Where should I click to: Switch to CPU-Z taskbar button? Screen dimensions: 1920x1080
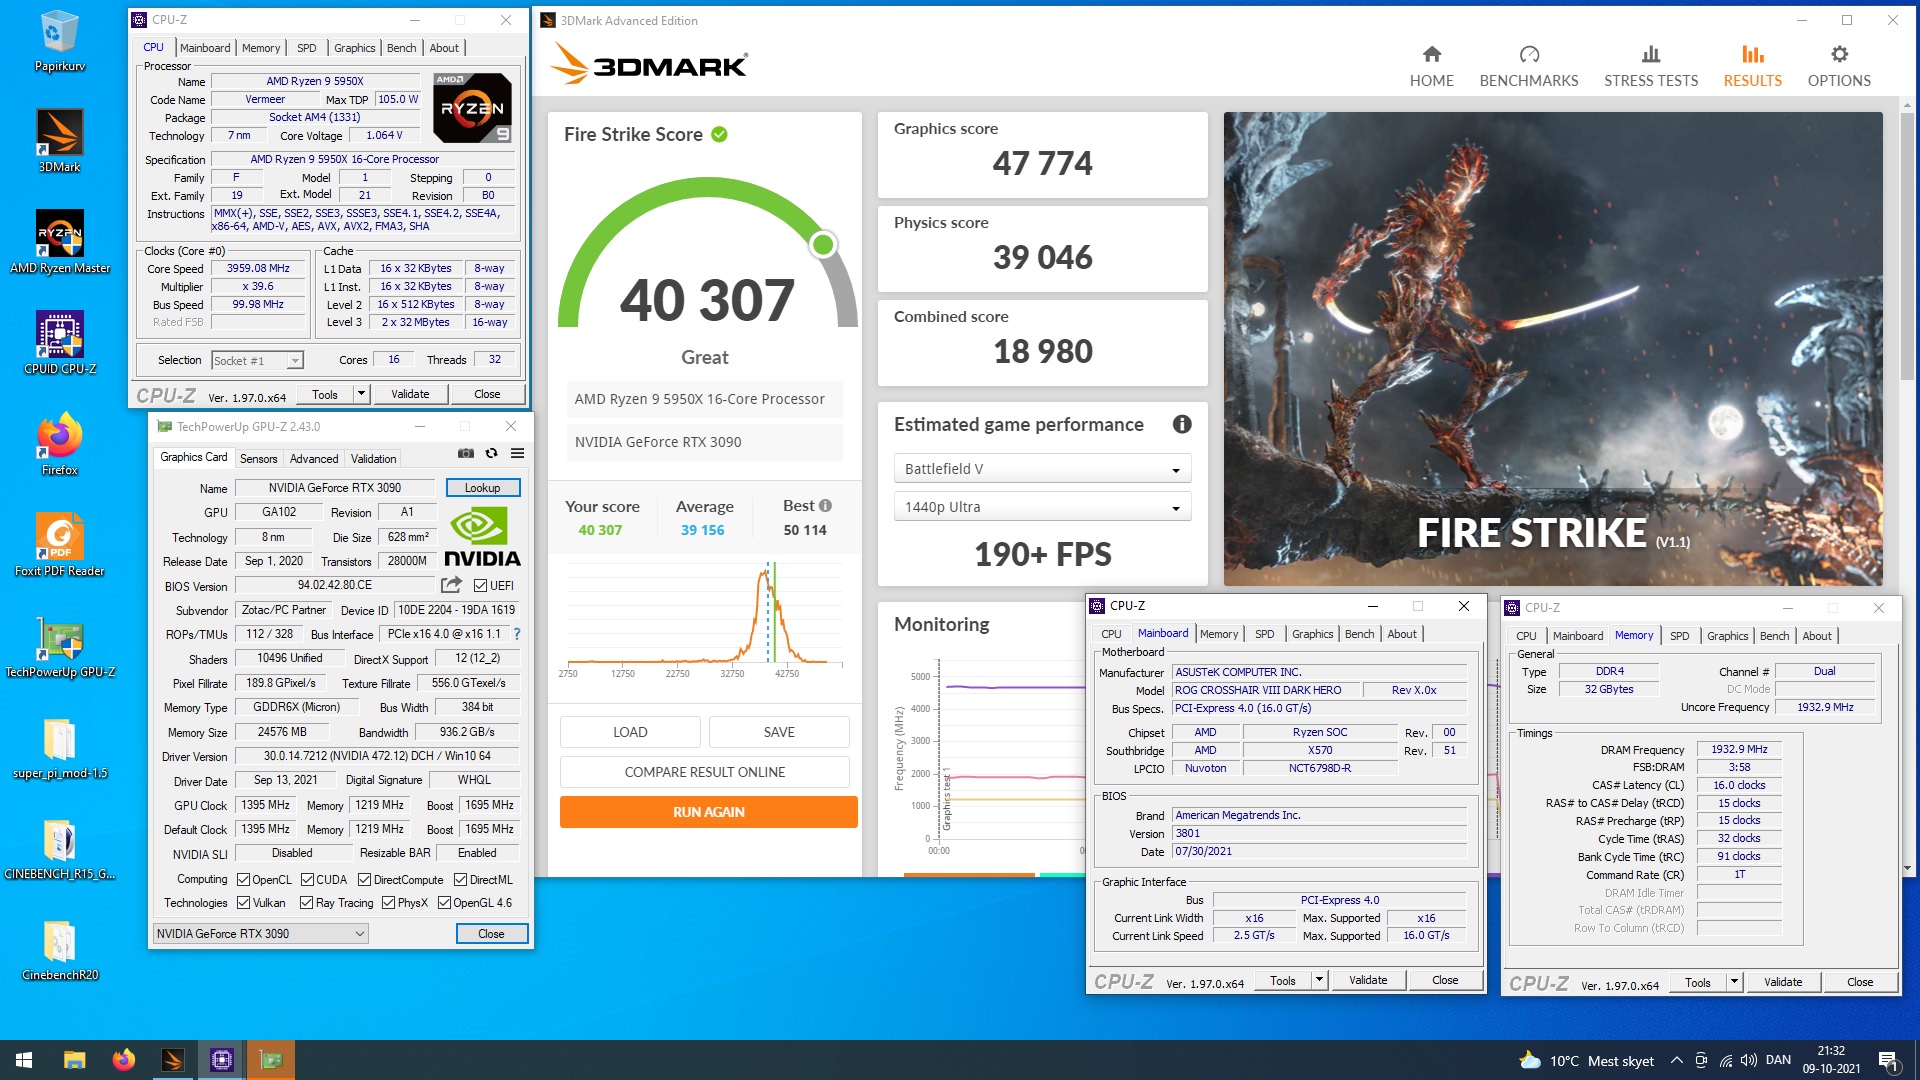tap(222, 1060)
